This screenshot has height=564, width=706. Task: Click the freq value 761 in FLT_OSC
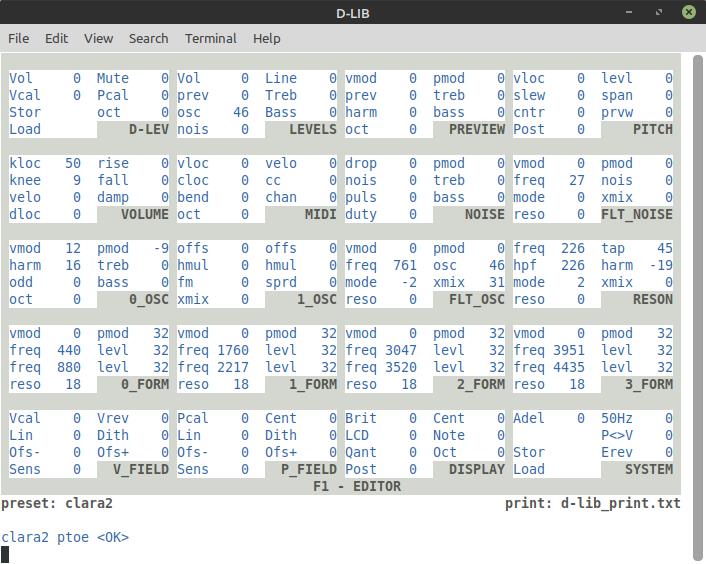405,266
